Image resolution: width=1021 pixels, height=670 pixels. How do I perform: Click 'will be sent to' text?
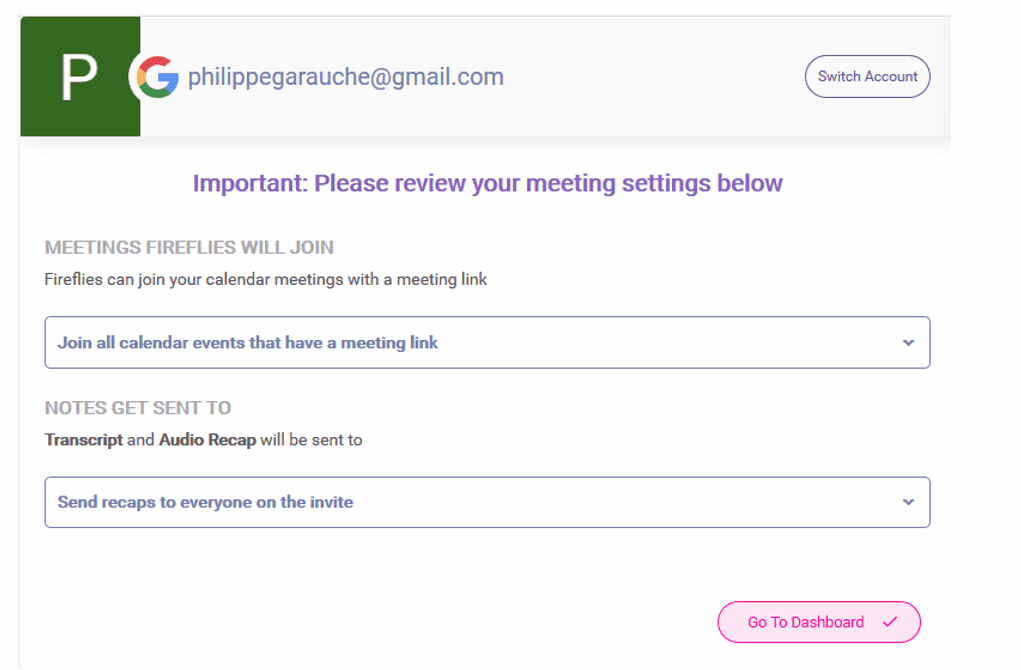point(311,440)
